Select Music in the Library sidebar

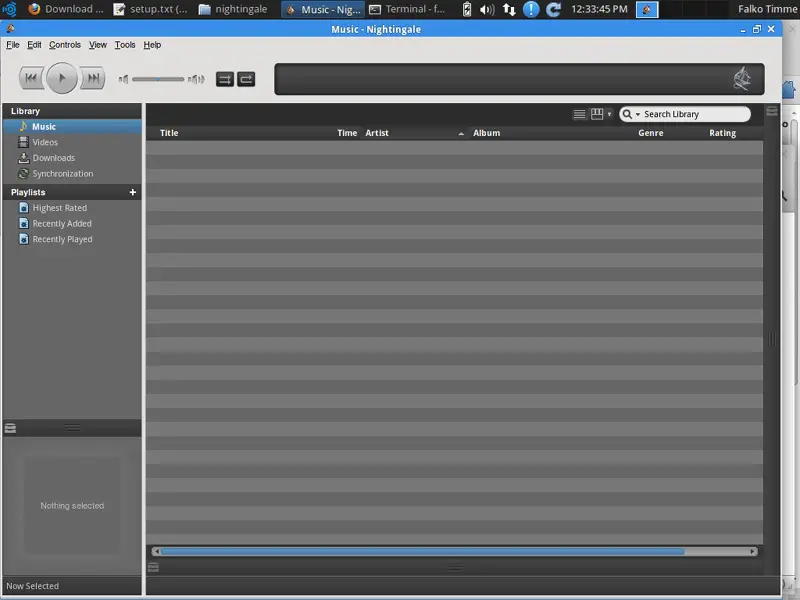(72, 127)
